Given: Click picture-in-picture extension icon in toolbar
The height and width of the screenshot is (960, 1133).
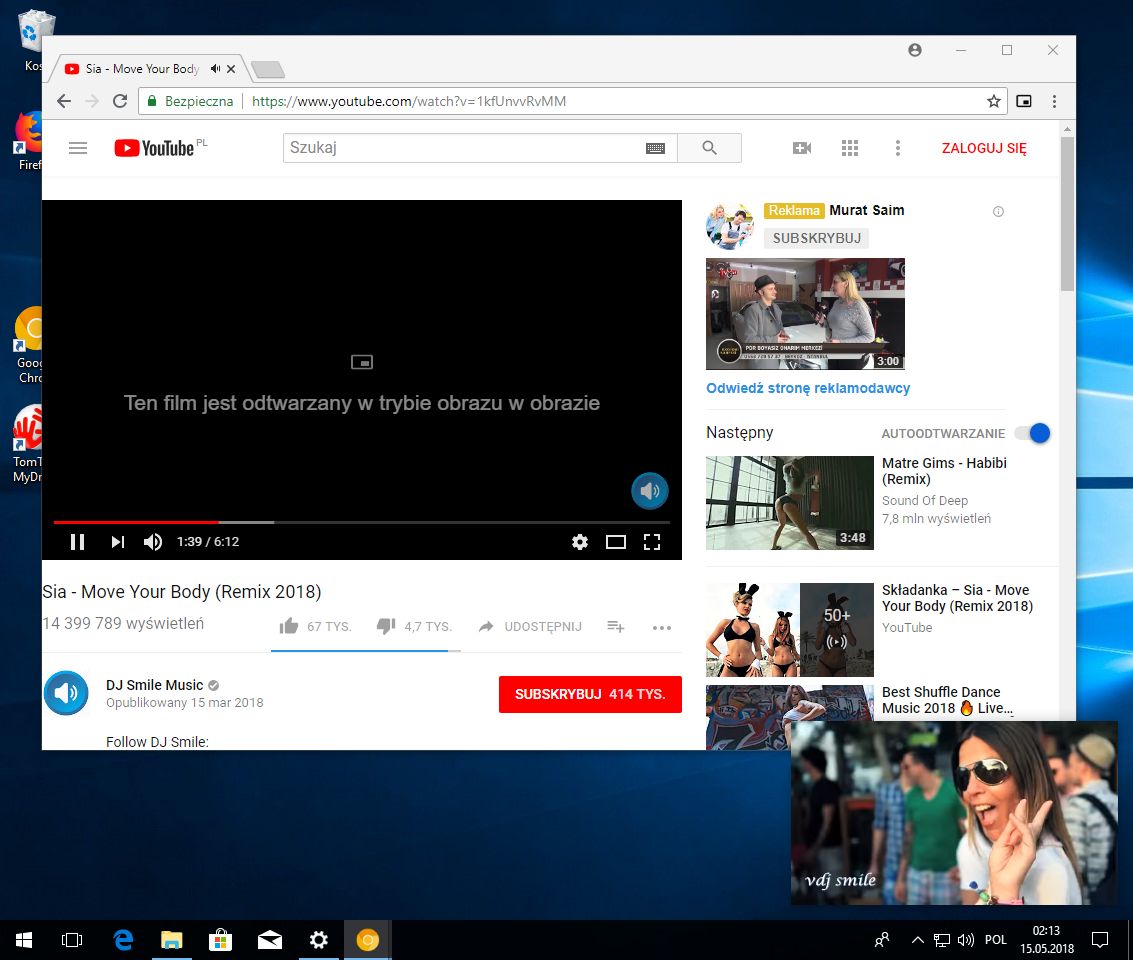Looking at the screenshot, I should (1024, 101).
